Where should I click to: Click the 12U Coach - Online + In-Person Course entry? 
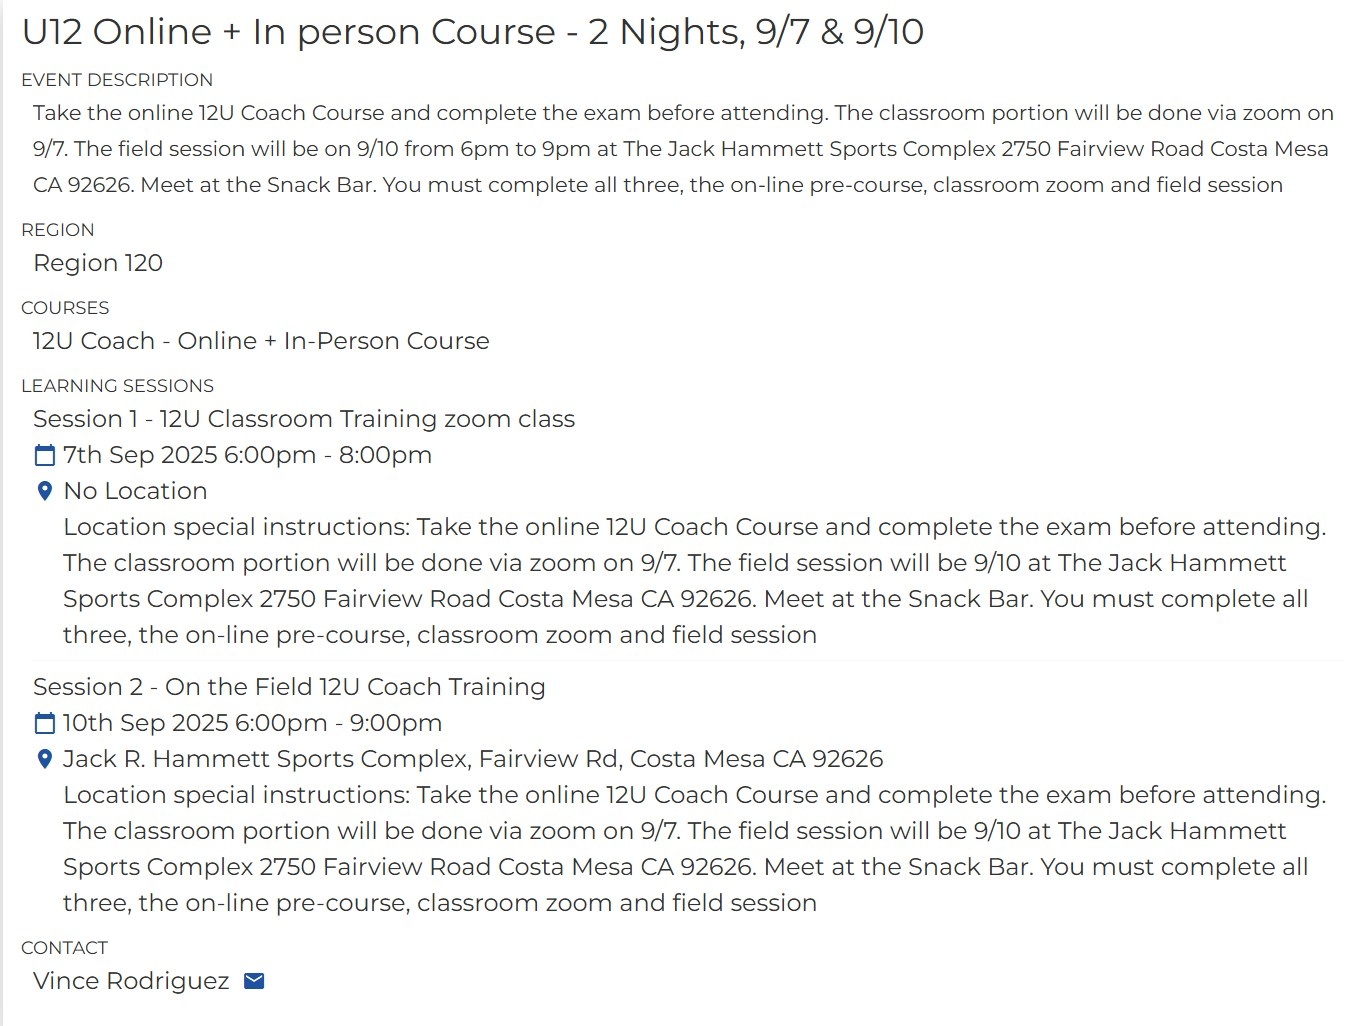261,341
